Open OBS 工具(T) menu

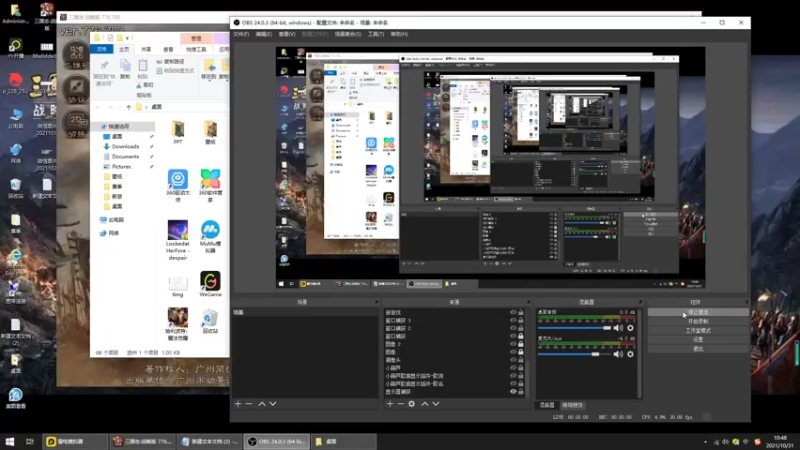(376, 34)
